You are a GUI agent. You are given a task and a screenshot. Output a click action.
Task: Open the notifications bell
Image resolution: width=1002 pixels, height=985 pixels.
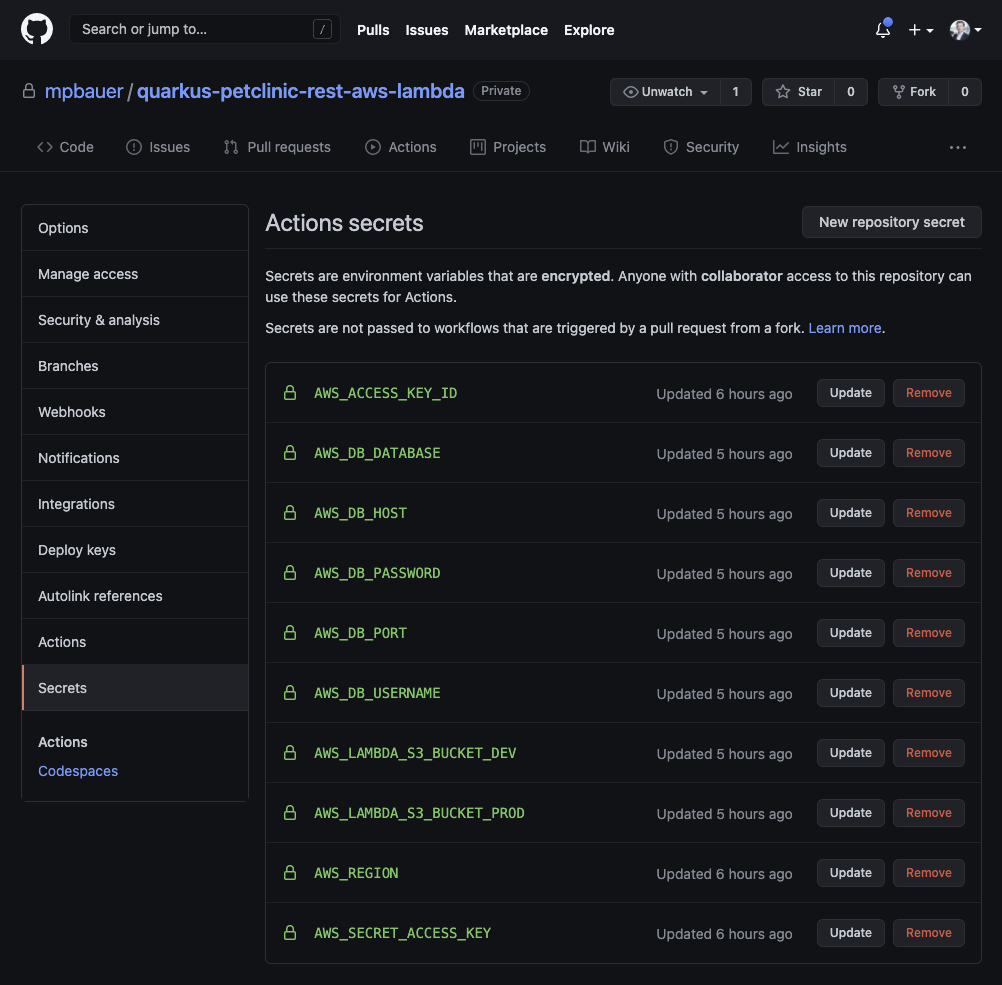pyautogui.click(x=883, y=29)
